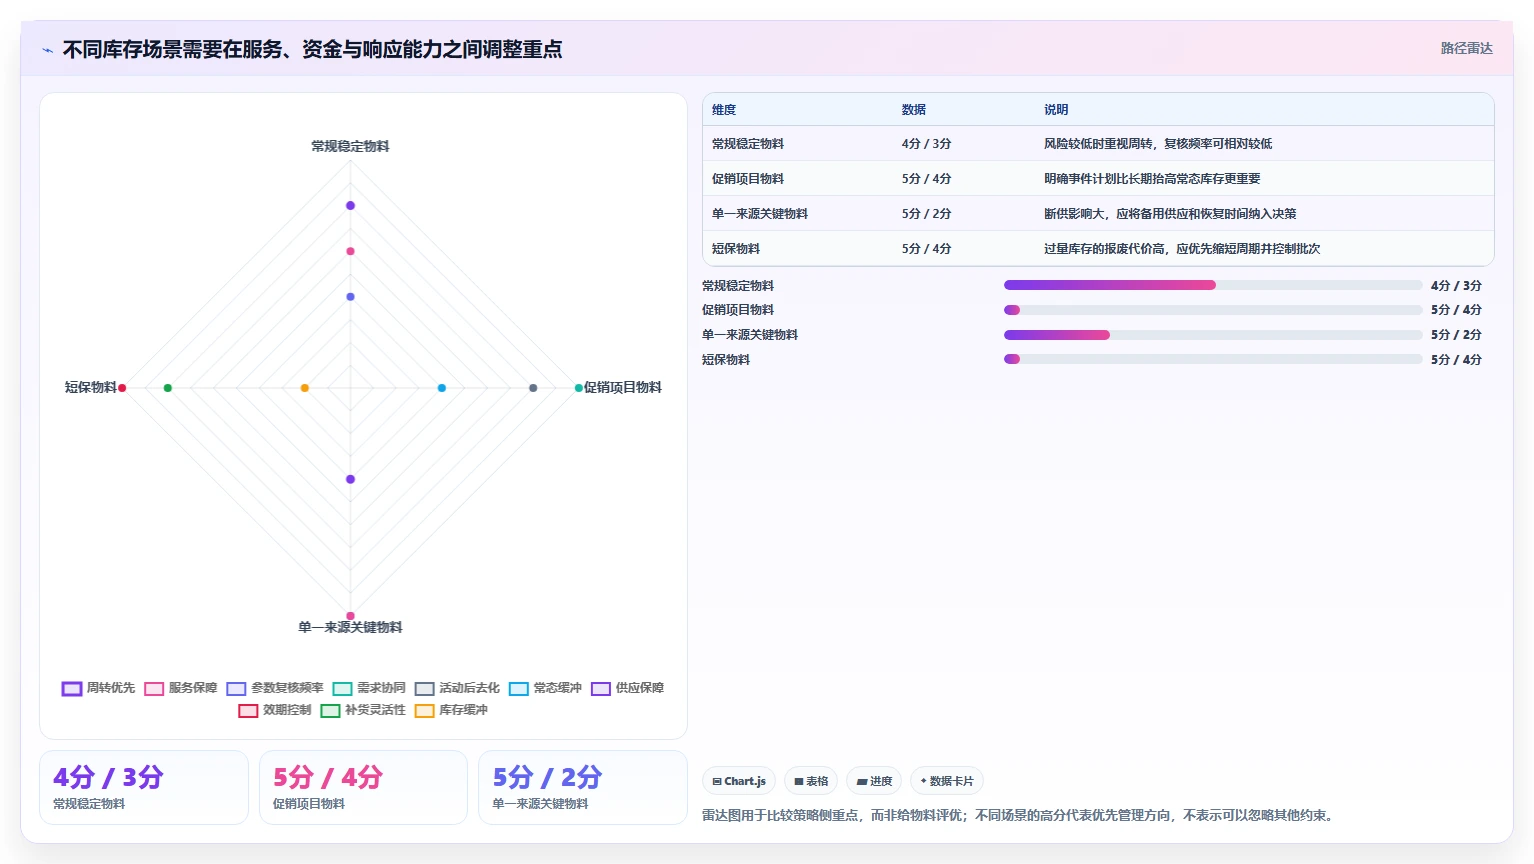Toggle the 服务保障 legend series

181,688
